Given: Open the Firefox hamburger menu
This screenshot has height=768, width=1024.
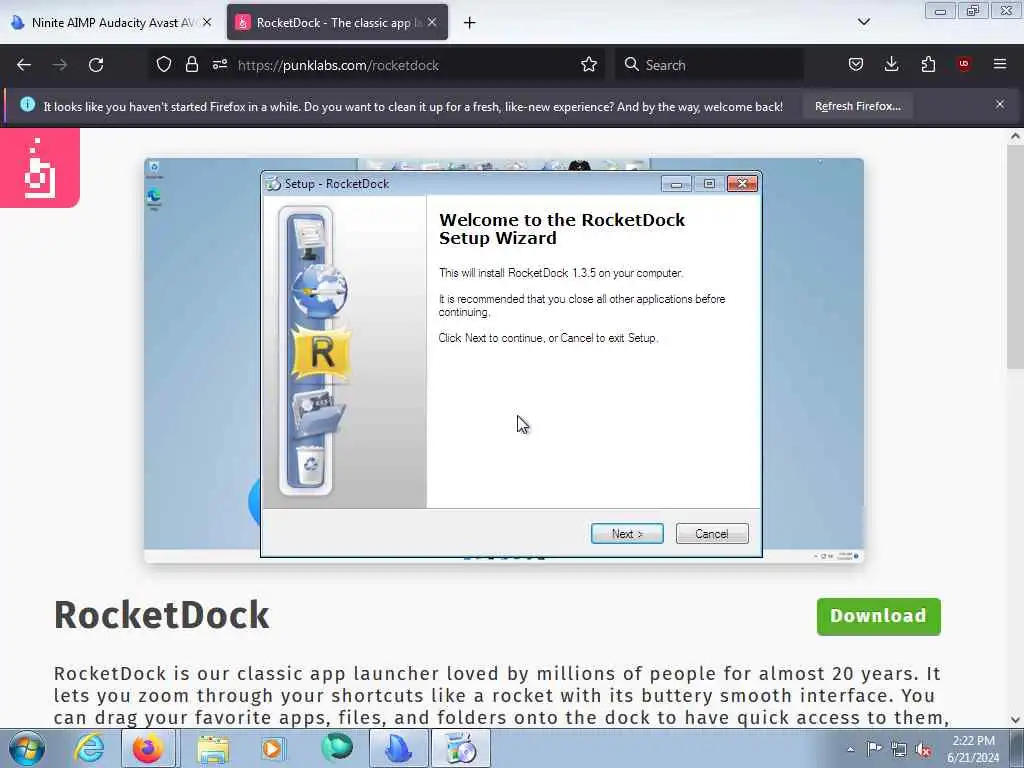Looking at the screenshot, I should click(1000, 64).
